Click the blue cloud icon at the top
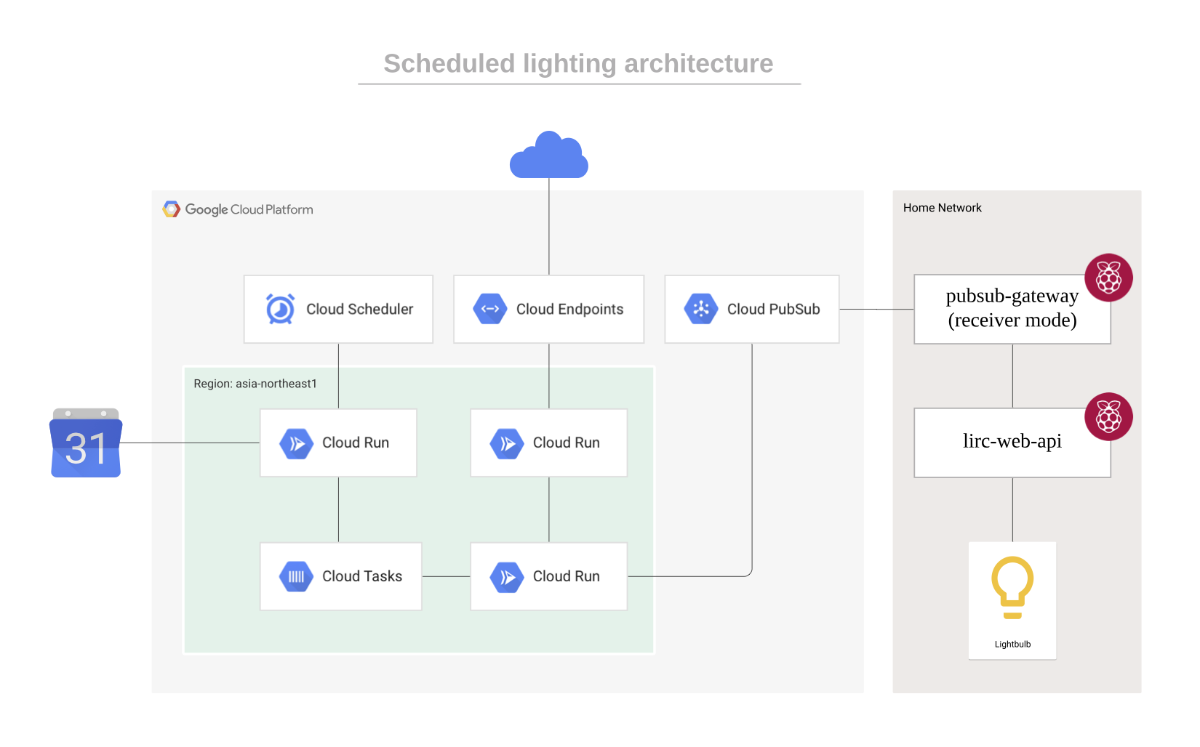 pos(549,155)
